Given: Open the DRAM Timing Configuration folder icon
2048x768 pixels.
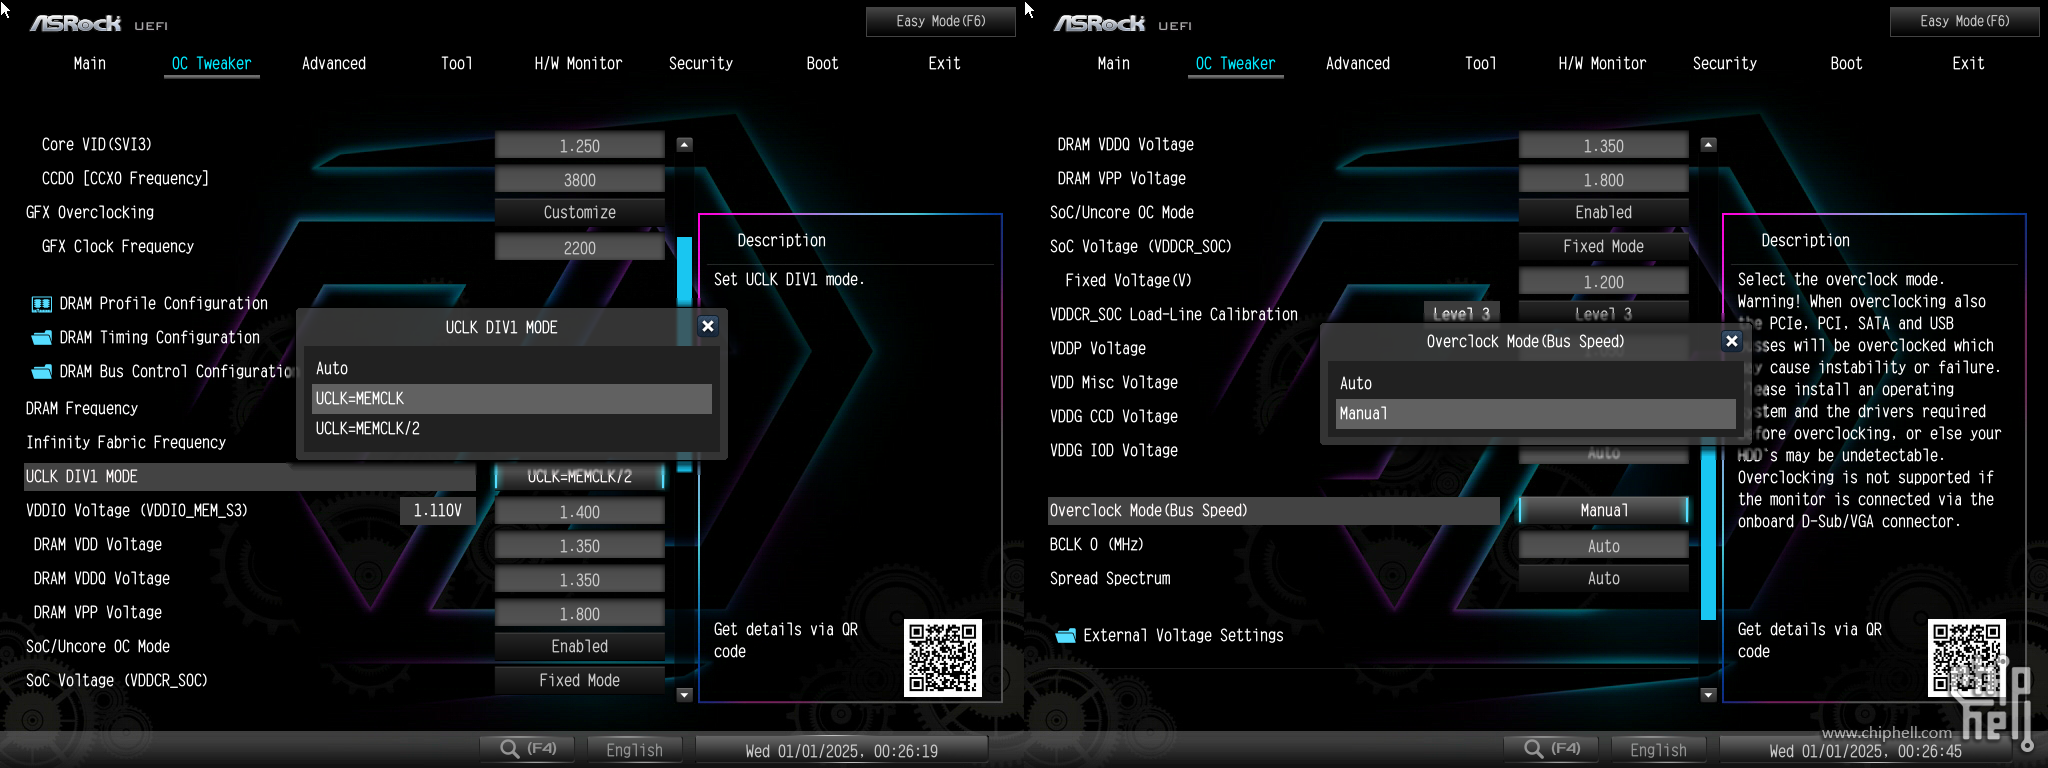Looking at the screenshot, I should coord(41,338).
